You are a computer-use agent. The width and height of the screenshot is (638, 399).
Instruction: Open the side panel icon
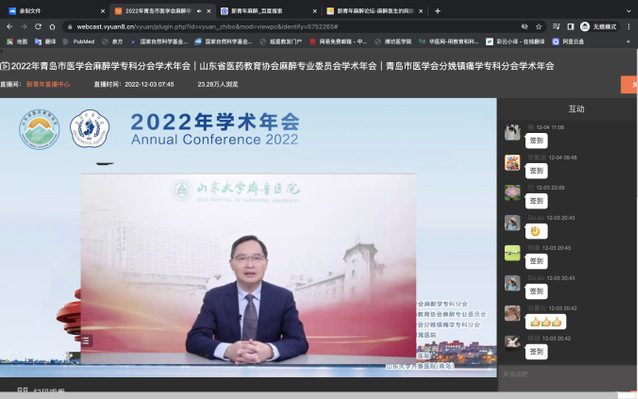point(570,26)
